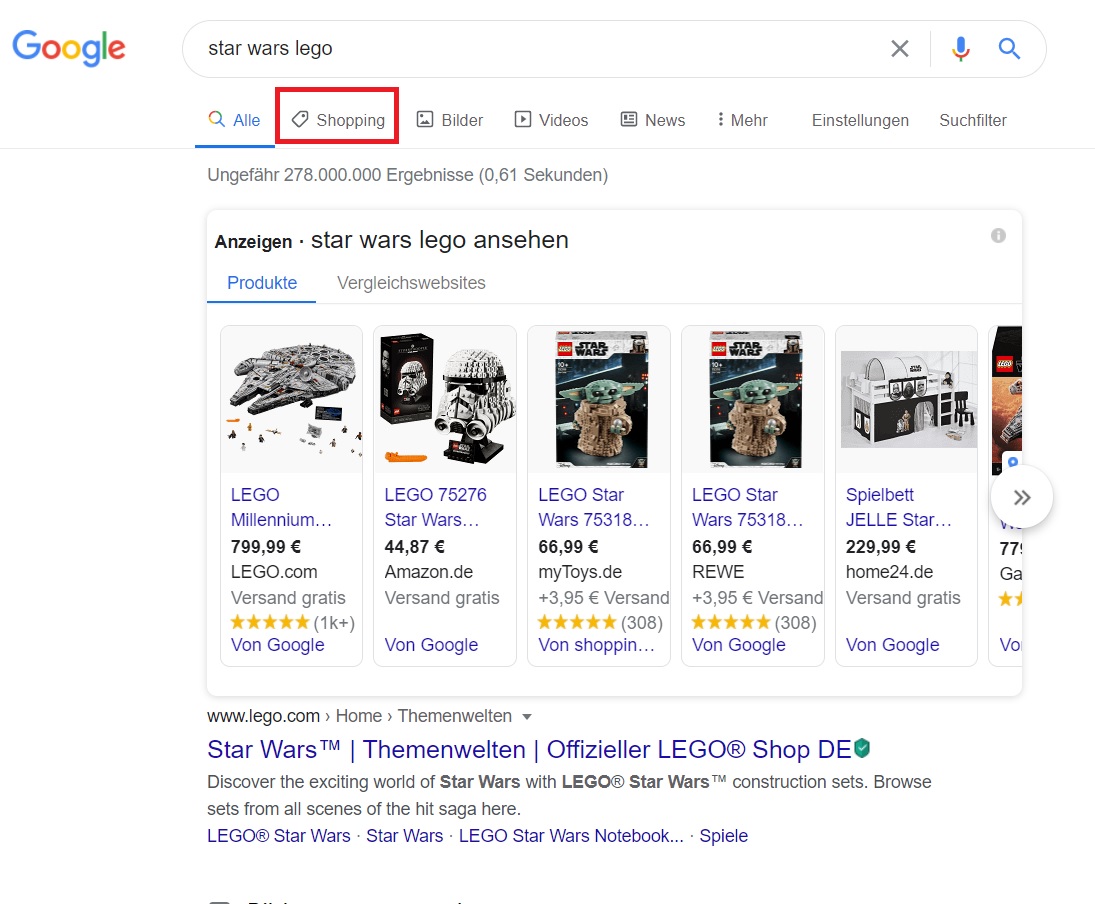Click into the search text field
The height and width of the screenshot is (904, 1095).
pyautogui.click(x=530, y=48)
